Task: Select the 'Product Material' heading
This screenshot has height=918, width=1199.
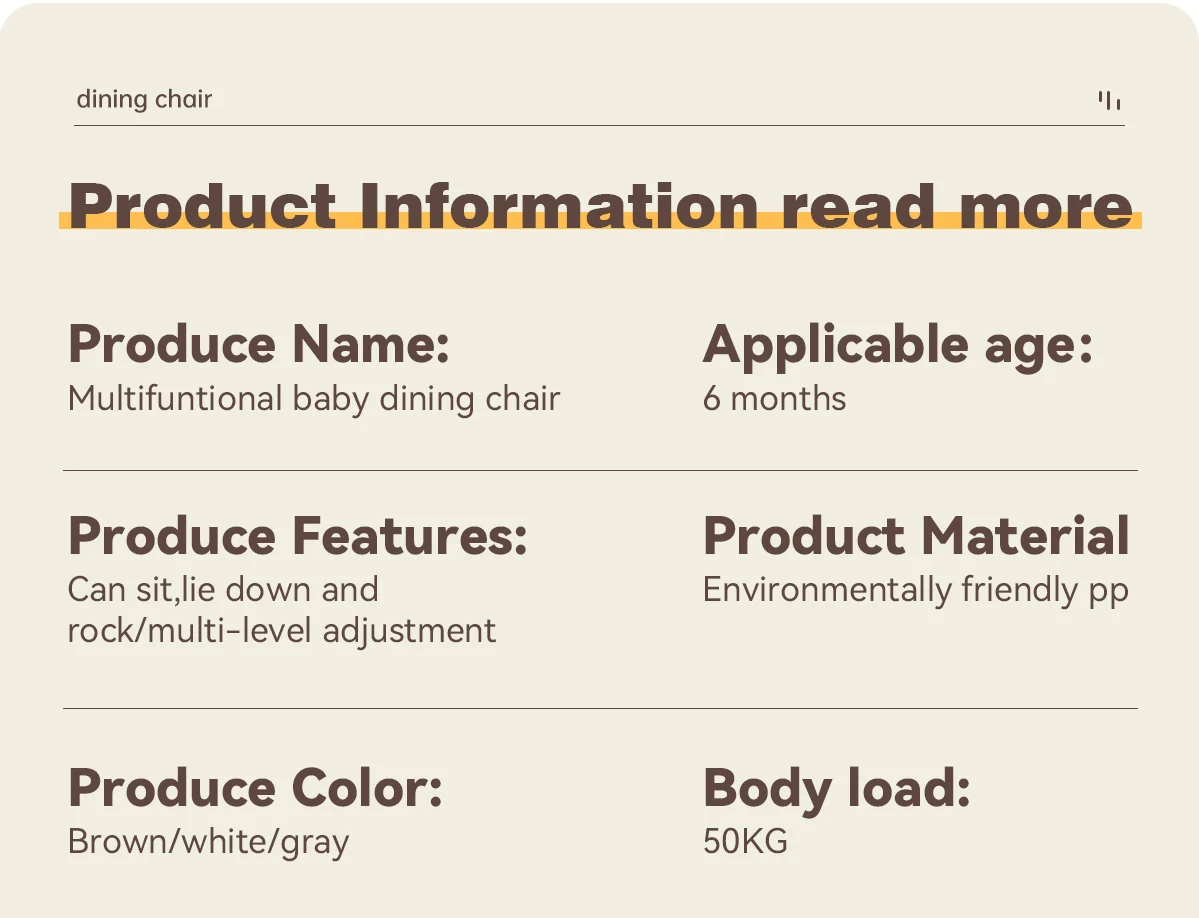Action: coord(916,535)
